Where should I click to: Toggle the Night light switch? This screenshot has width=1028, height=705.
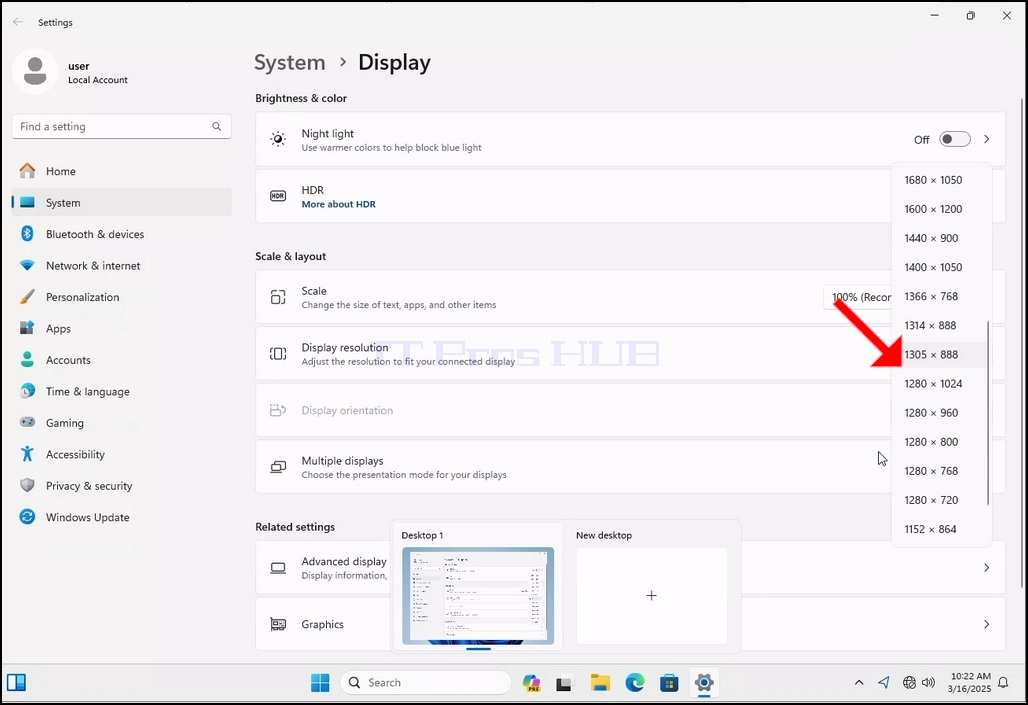point(955,139)
